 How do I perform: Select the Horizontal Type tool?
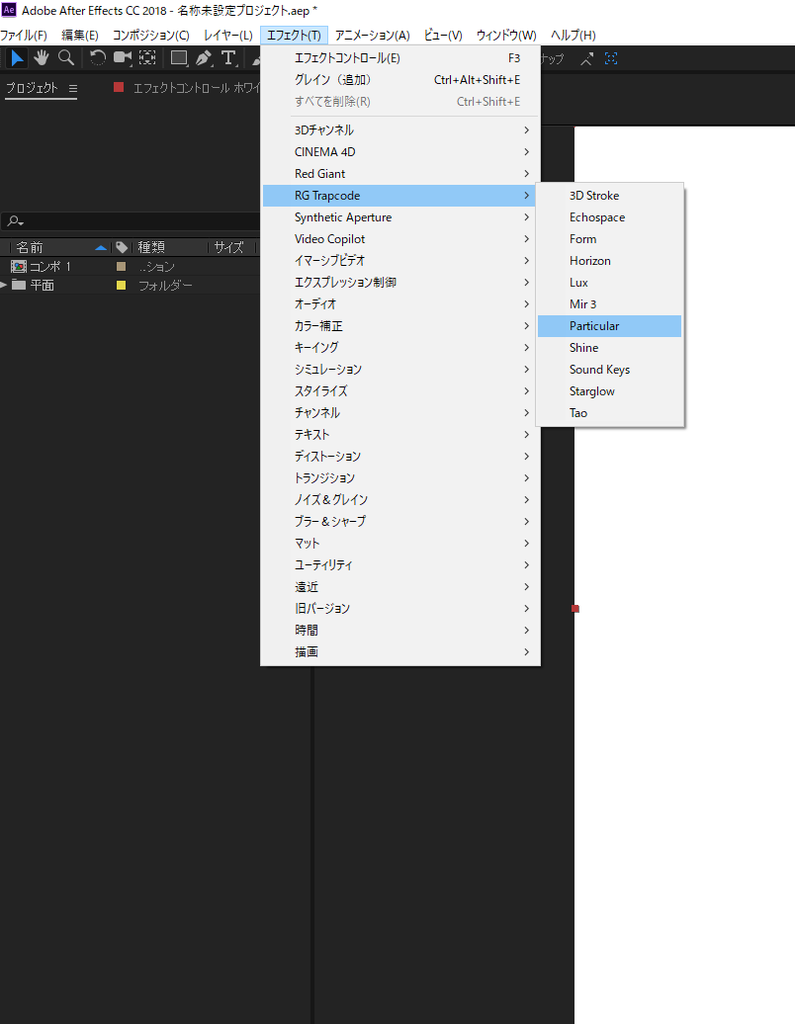click(228, 58)
